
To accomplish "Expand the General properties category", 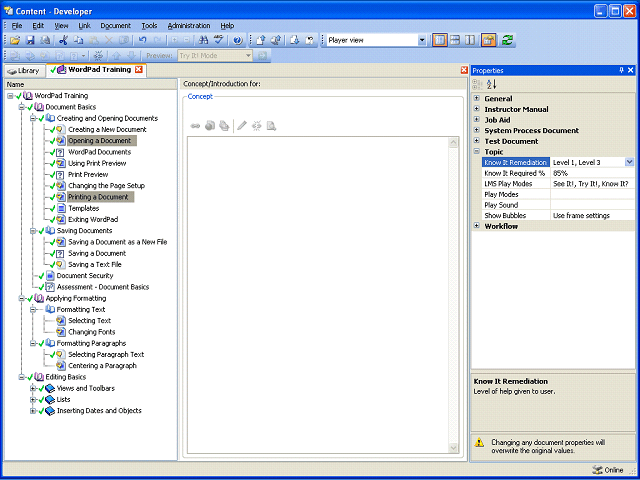I will 476,98.
